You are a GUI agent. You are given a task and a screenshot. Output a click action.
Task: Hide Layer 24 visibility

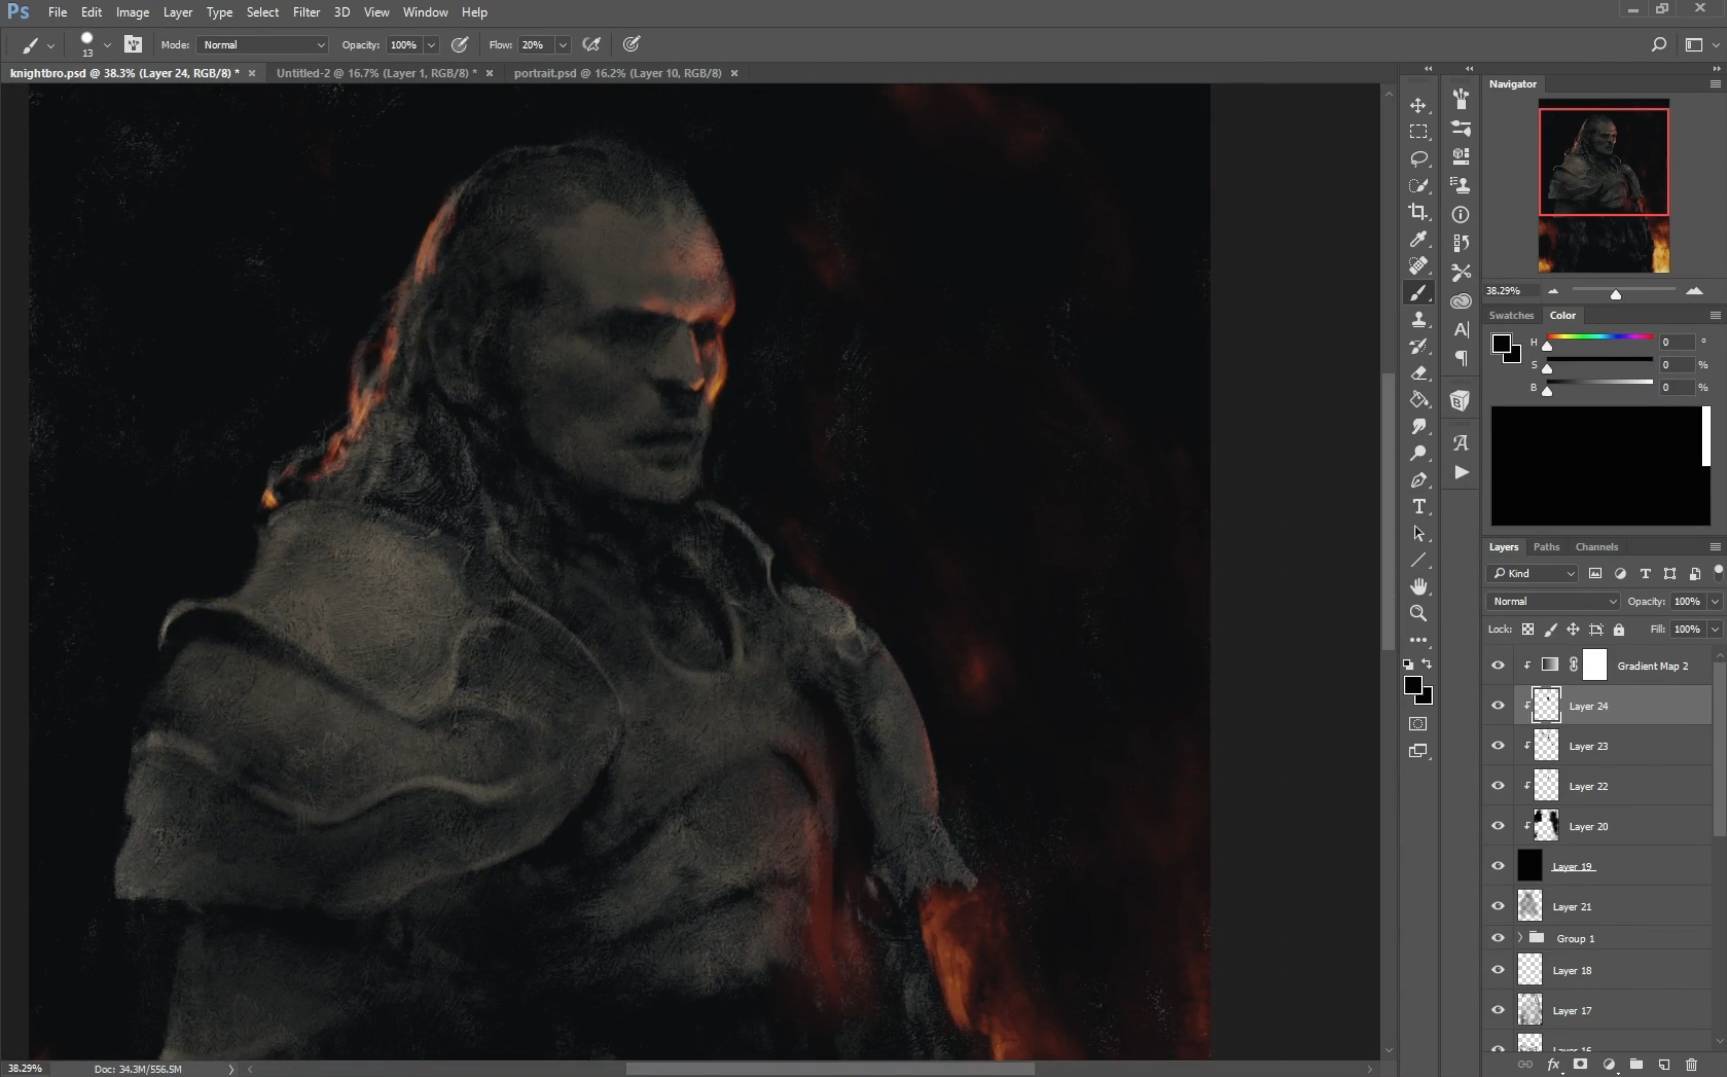point(1497,706)
